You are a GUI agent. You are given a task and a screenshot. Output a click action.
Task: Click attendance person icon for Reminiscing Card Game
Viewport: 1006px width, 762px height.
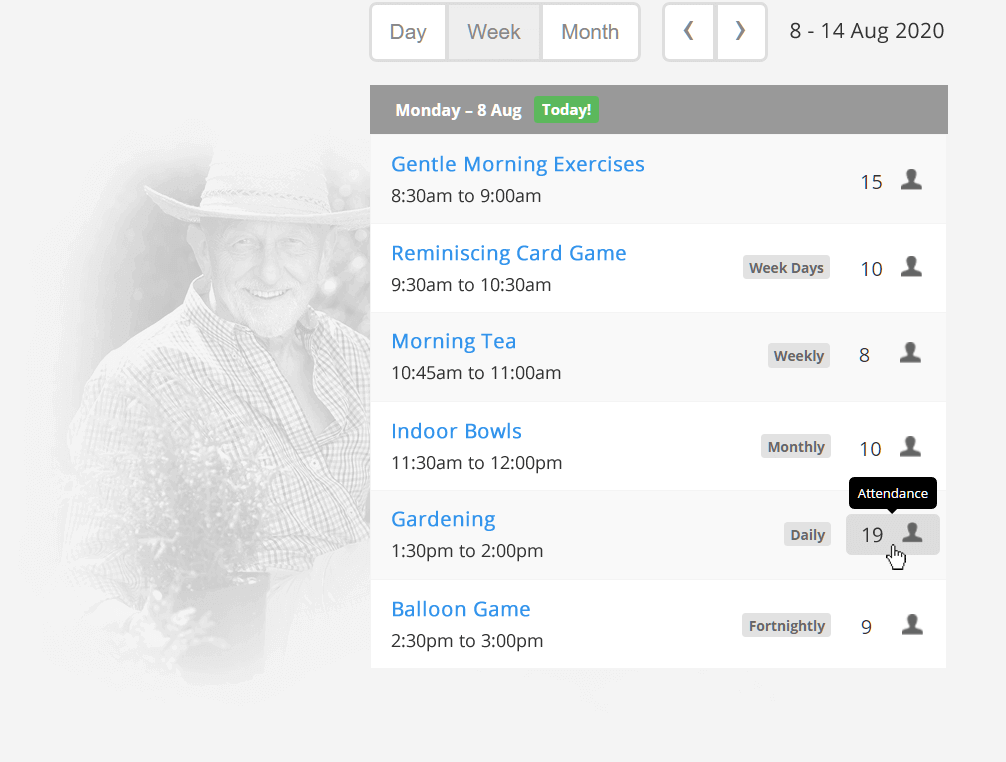[x=911, y=267]
